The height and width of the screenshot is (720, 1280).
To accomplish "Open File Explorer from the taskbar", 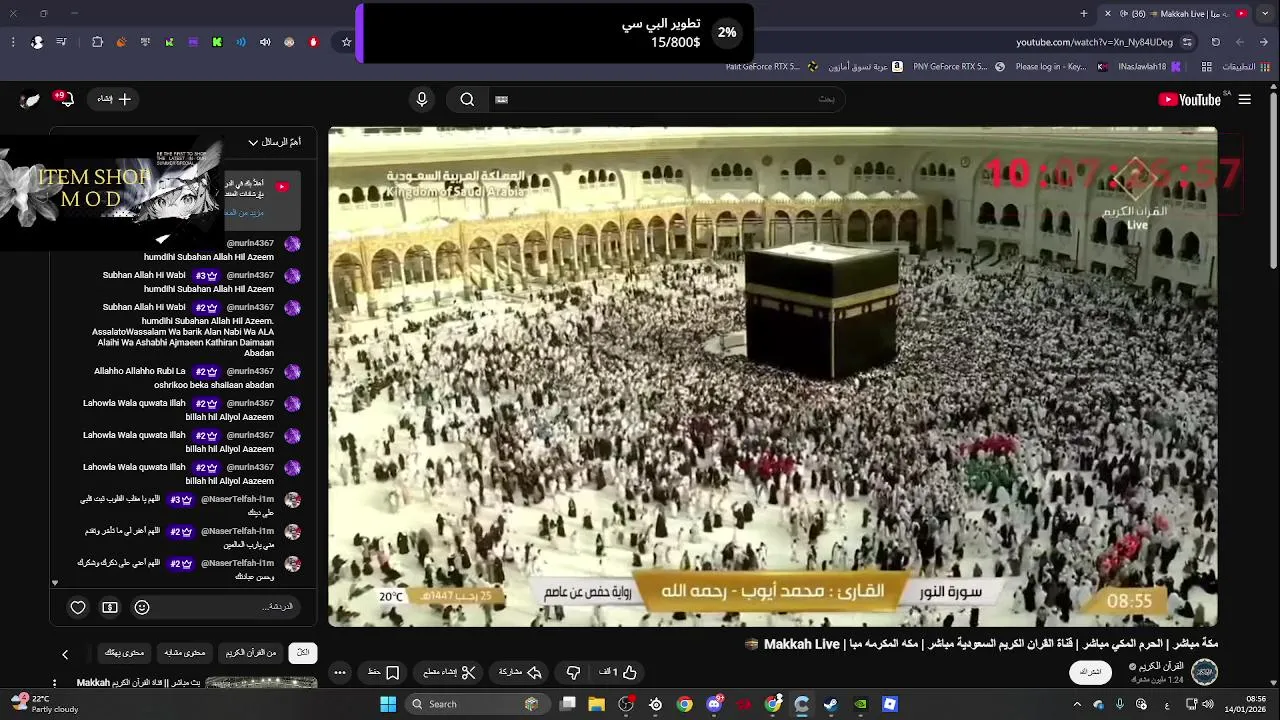I will [x=597, y=704].
